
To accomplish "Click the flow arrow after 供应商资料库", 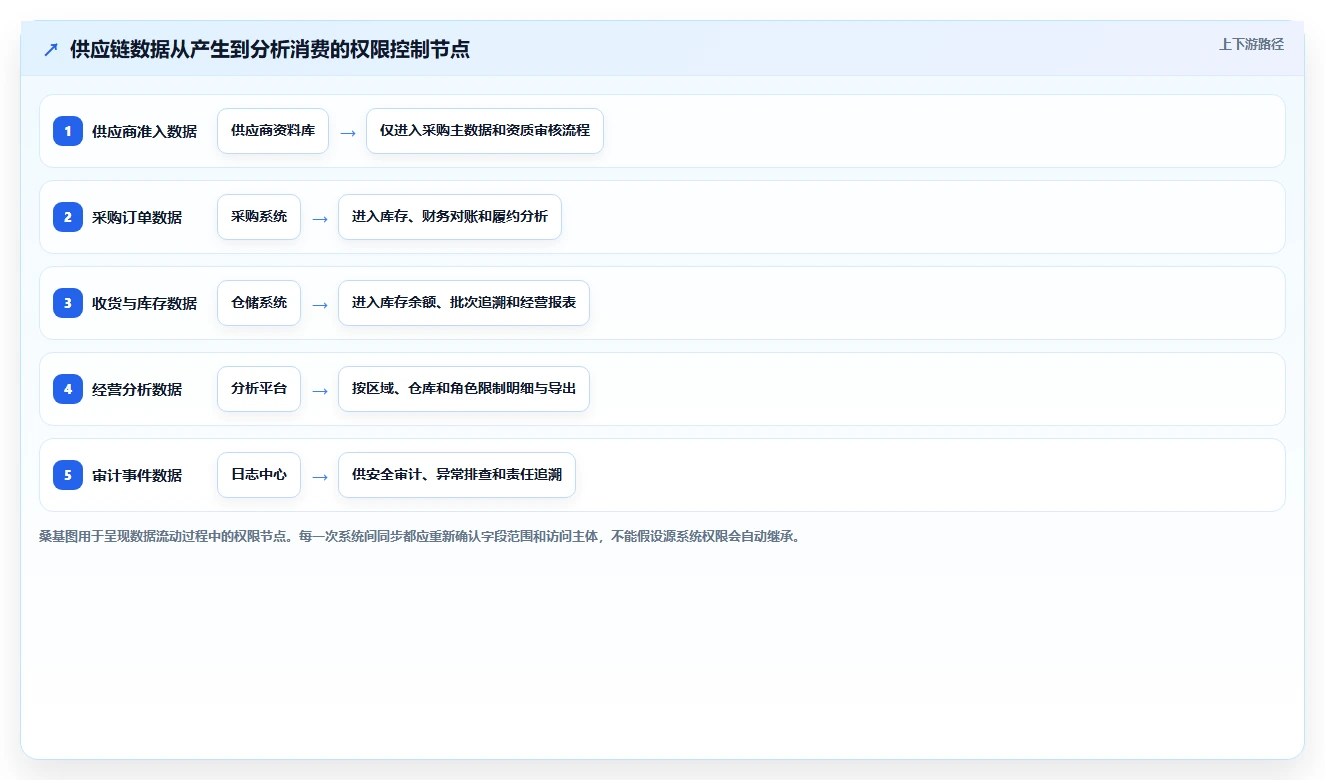I will tap(348, 132).
